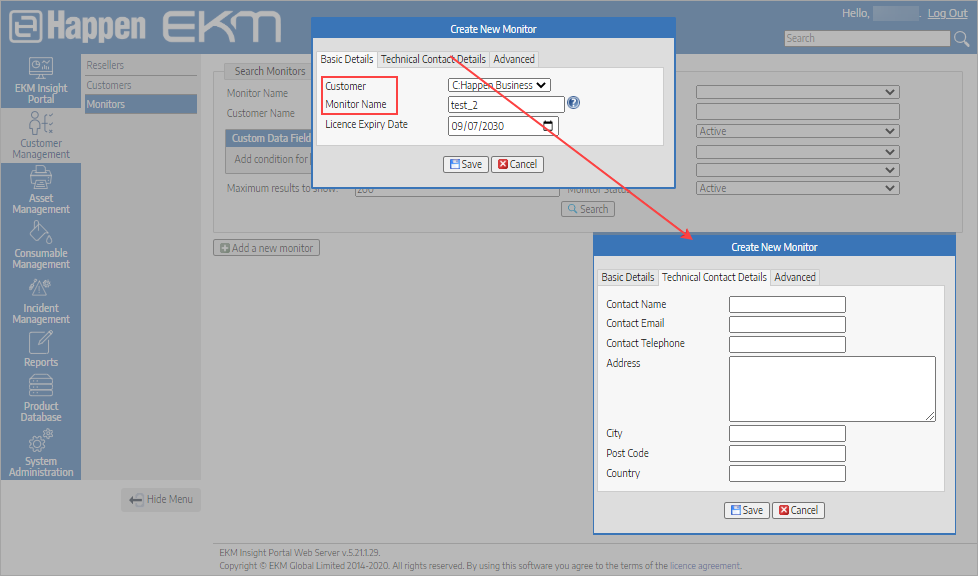Click the Address text area
This screenshot has height=576, width=978.
832,389
